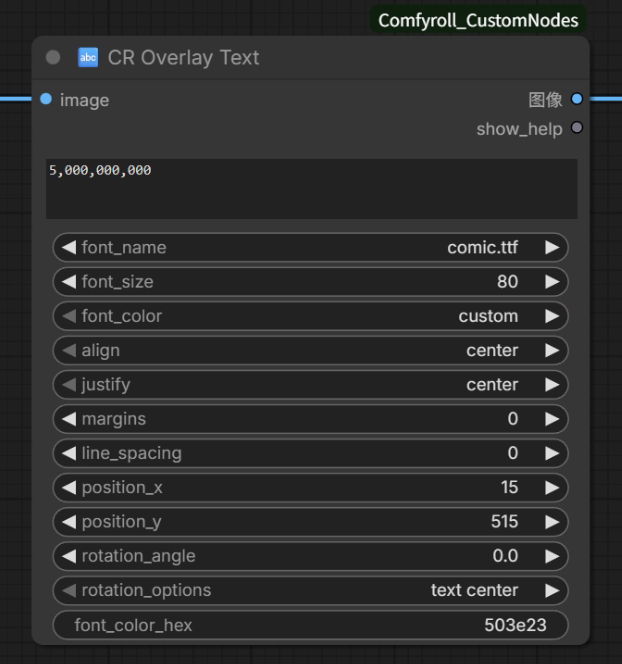Select previous font_name with left arrow
The height and width of the screenshot is (664, 622).
(69, 247)
